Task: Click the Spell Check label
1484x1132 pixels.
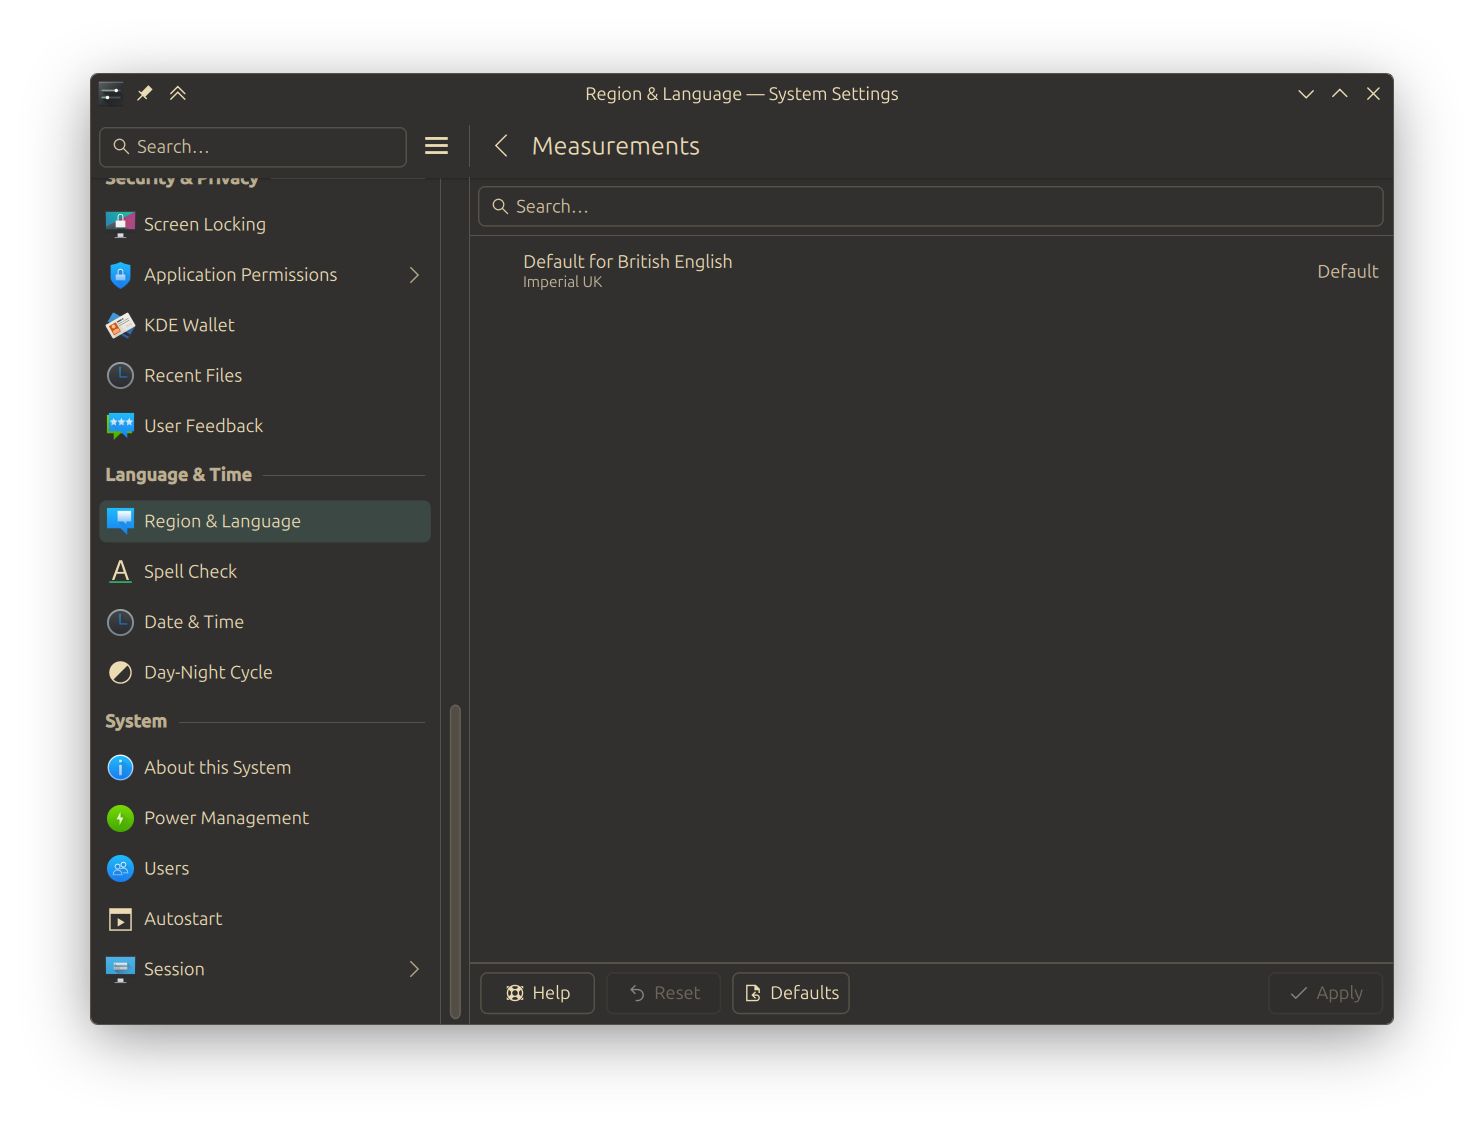Action: click(x=190, y=571)
